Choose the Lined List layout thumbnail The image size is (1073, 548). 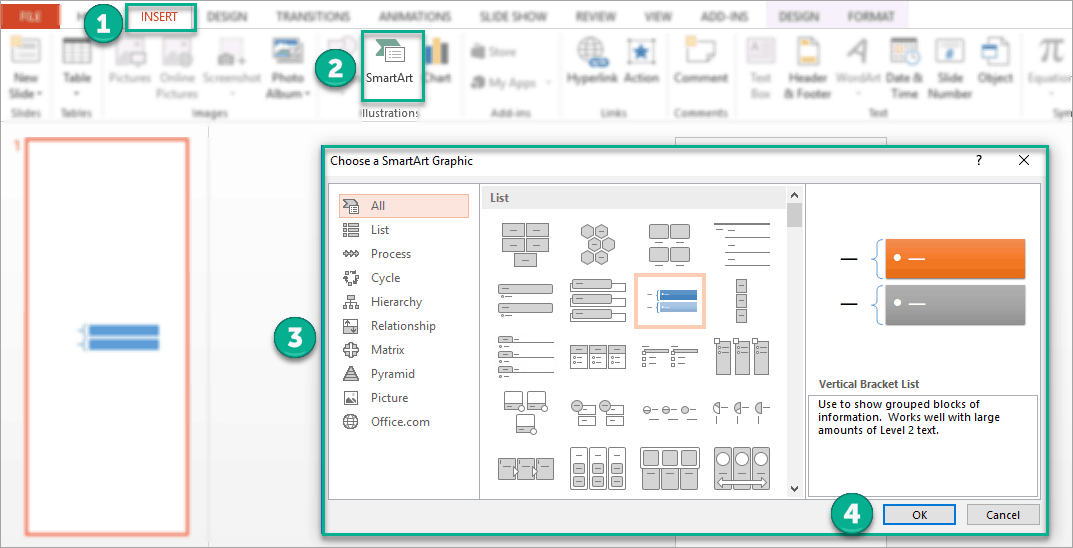(742, 244)
